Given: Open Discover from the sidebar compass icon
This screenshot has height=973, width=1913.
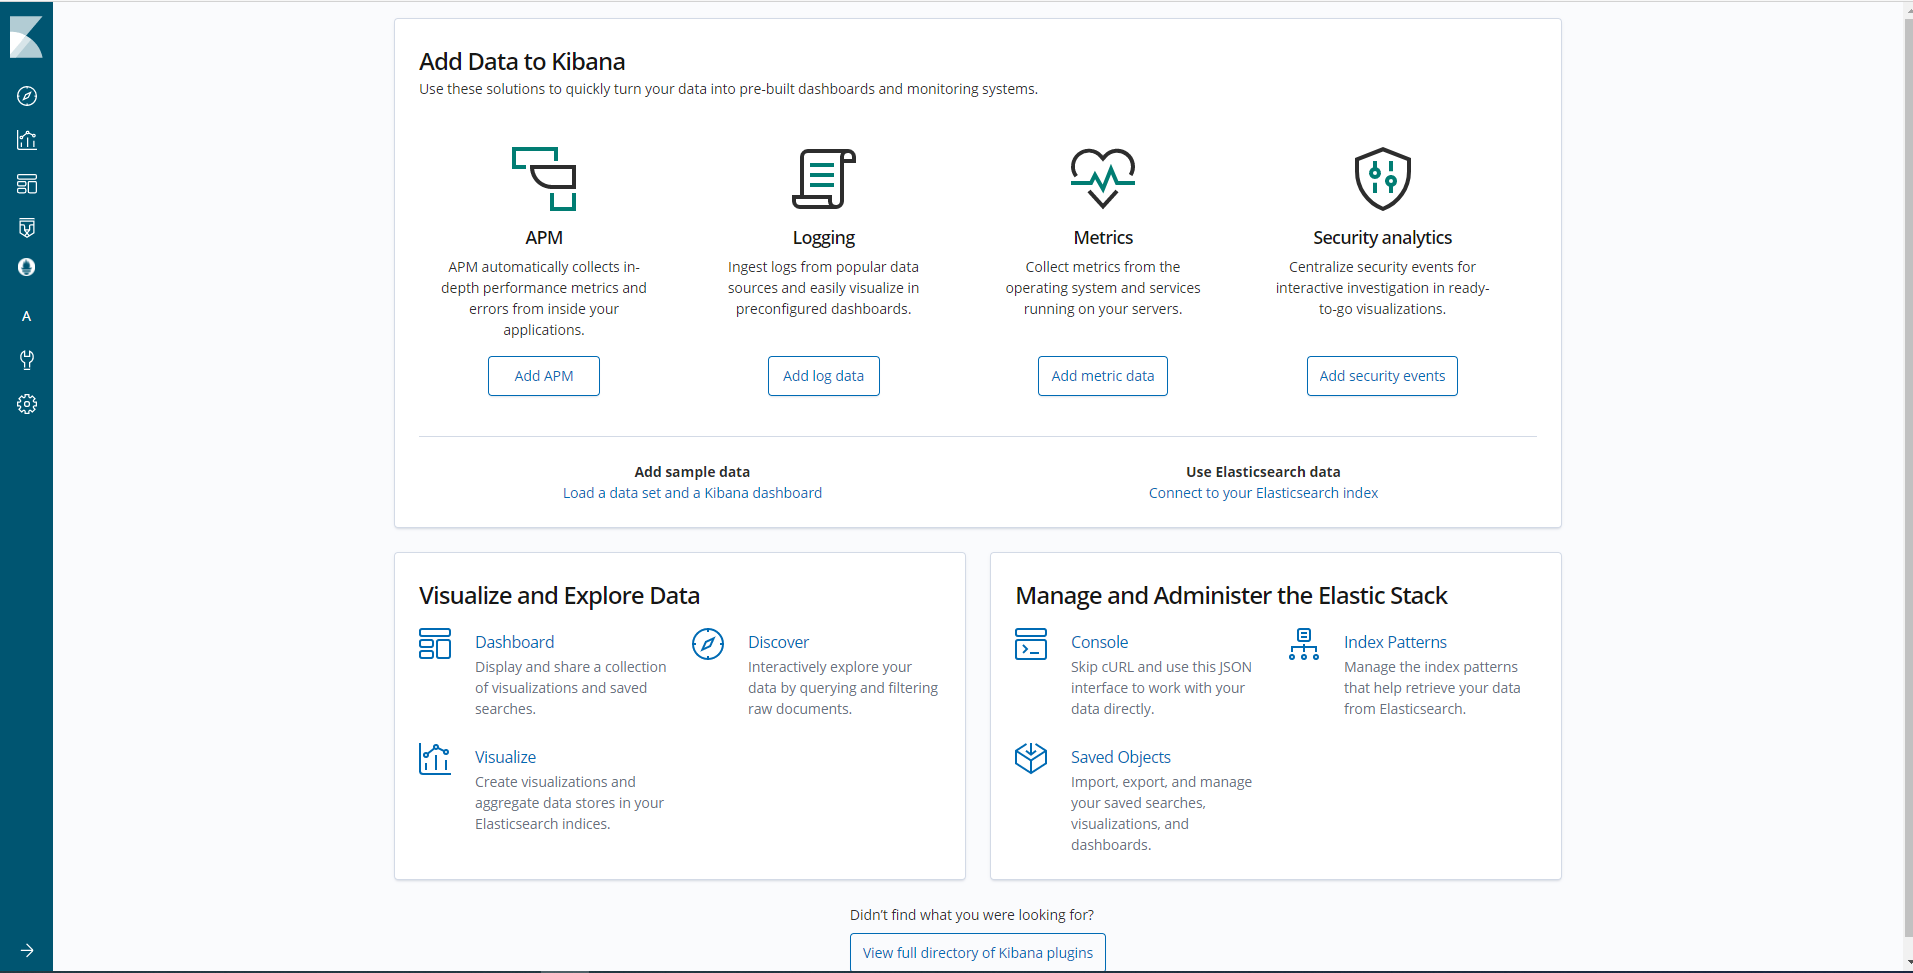Looking at the screenshot, I should [27, 96].
